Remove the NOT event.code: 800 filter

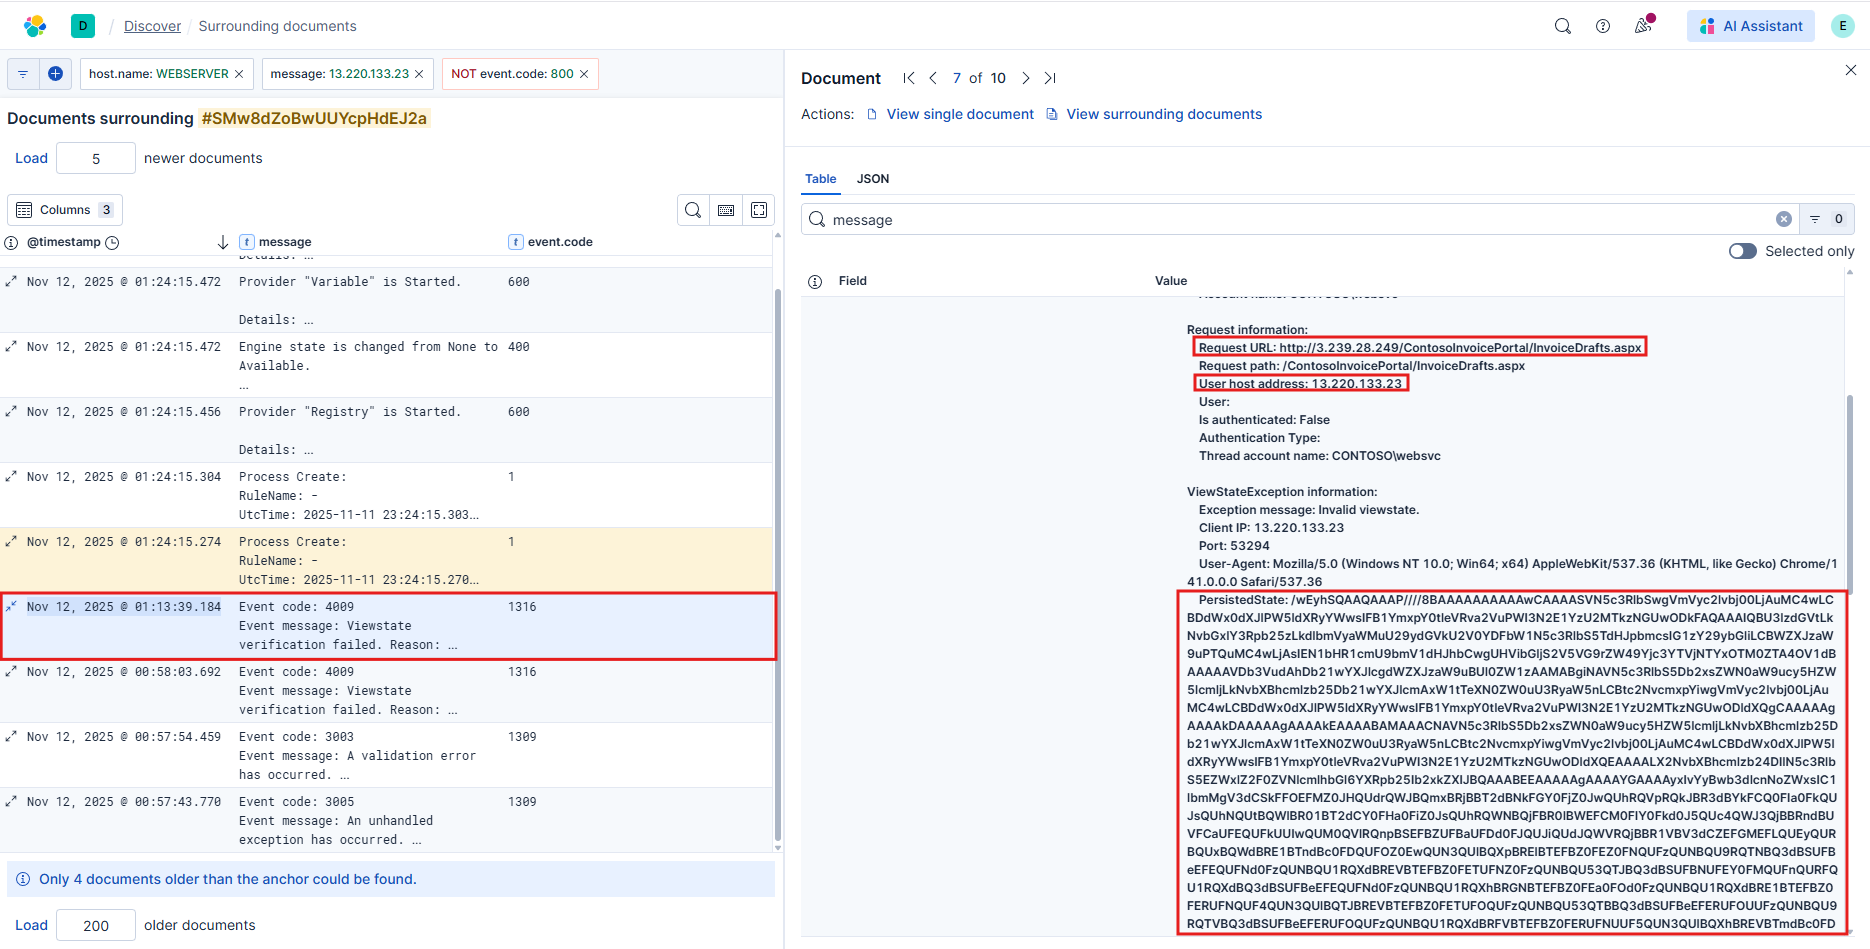(584, 74)
